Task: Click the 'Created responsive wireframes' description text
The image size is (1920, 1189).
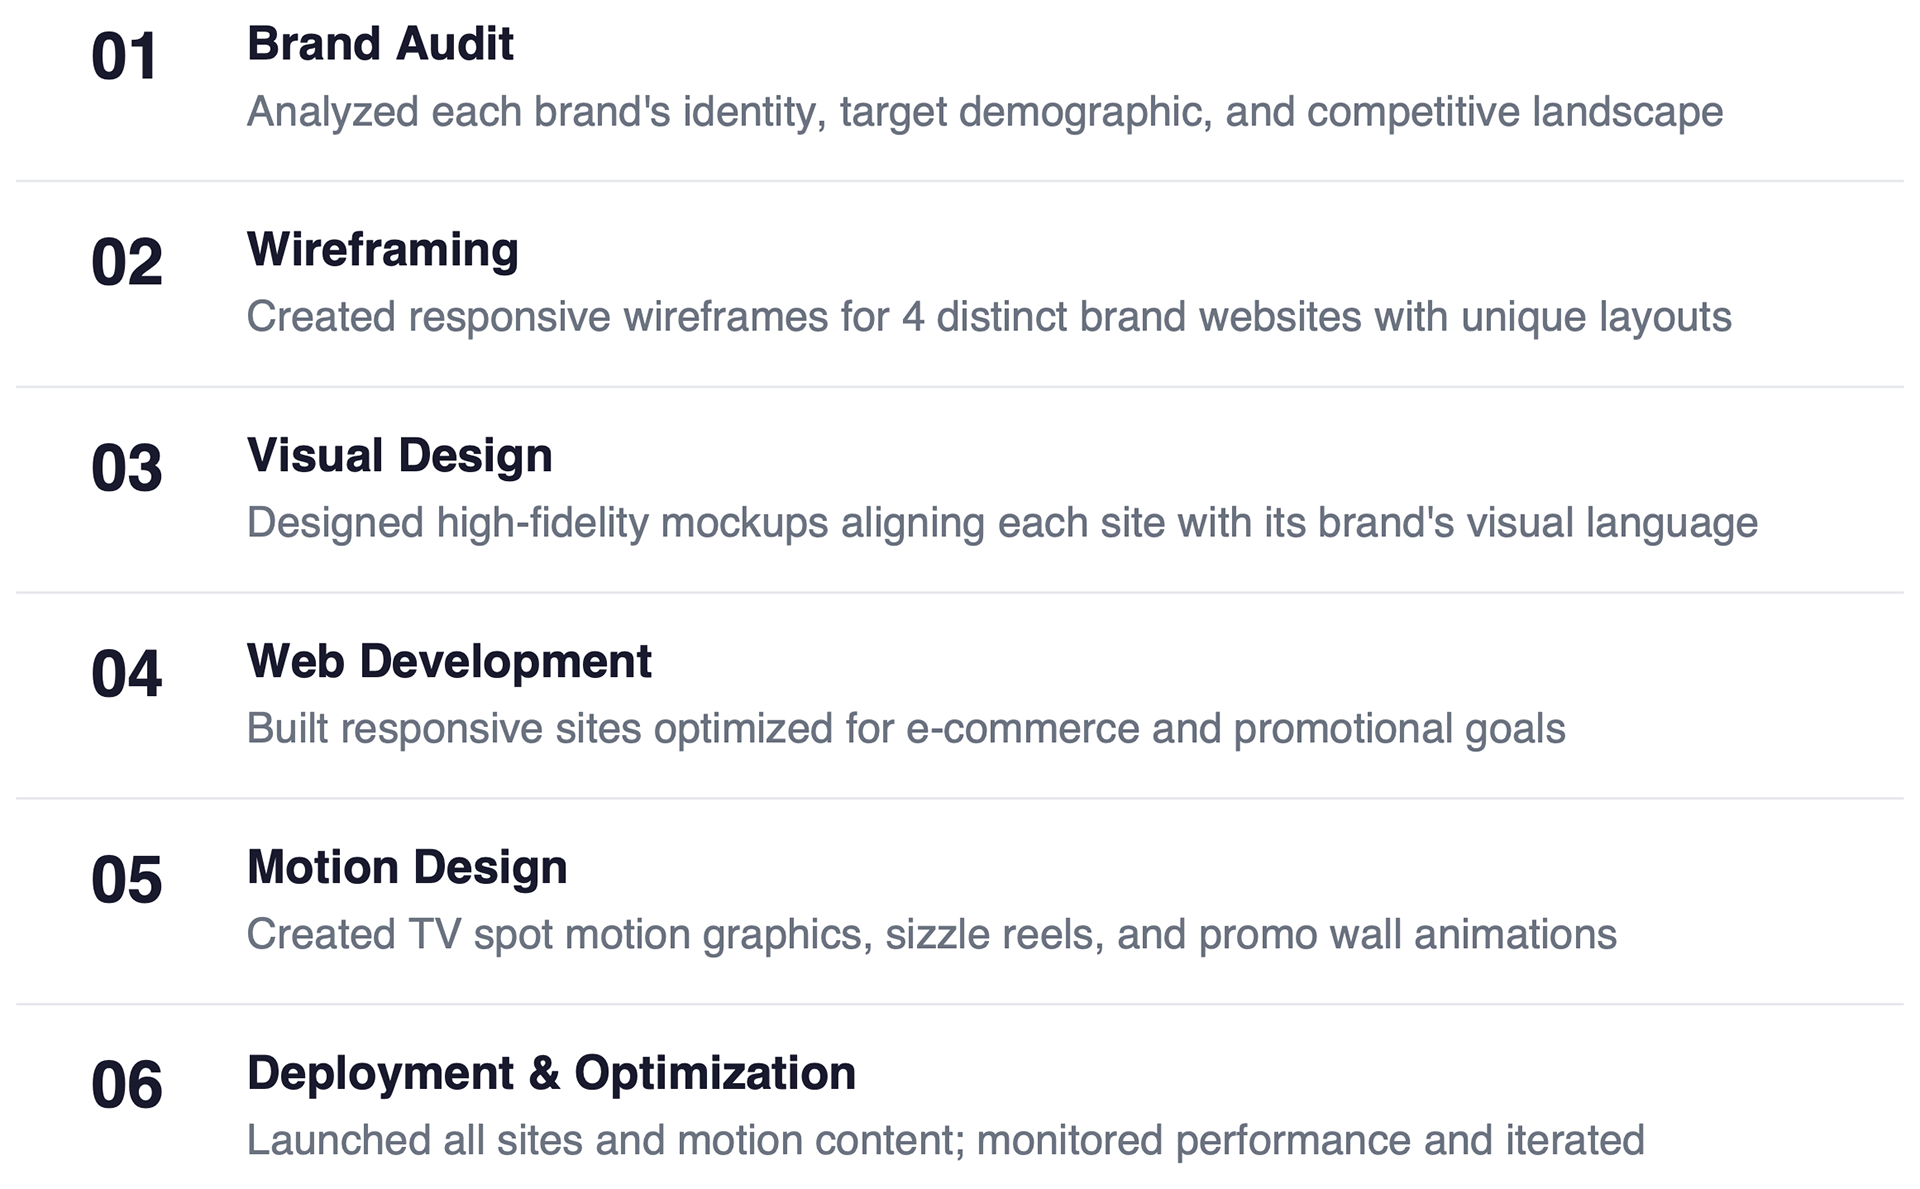Action: (x=988, y=317)
